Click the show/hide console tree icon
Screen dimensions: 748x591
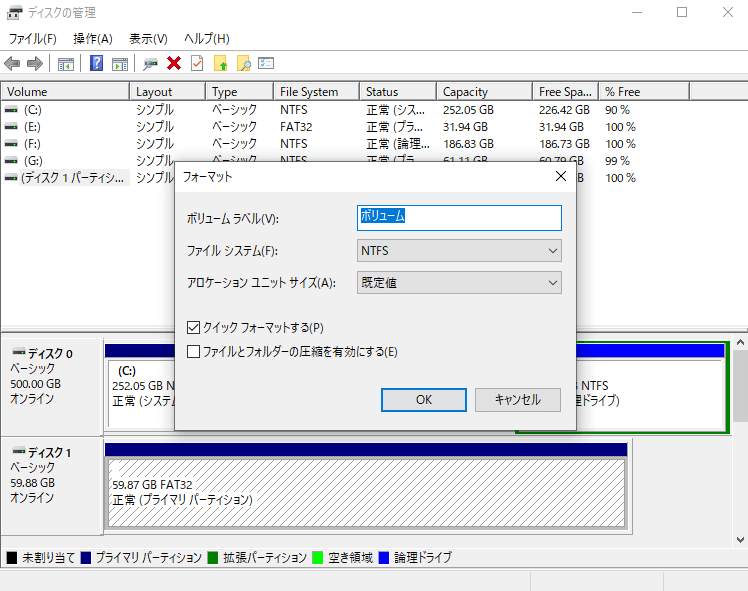[x=65, y=63]
